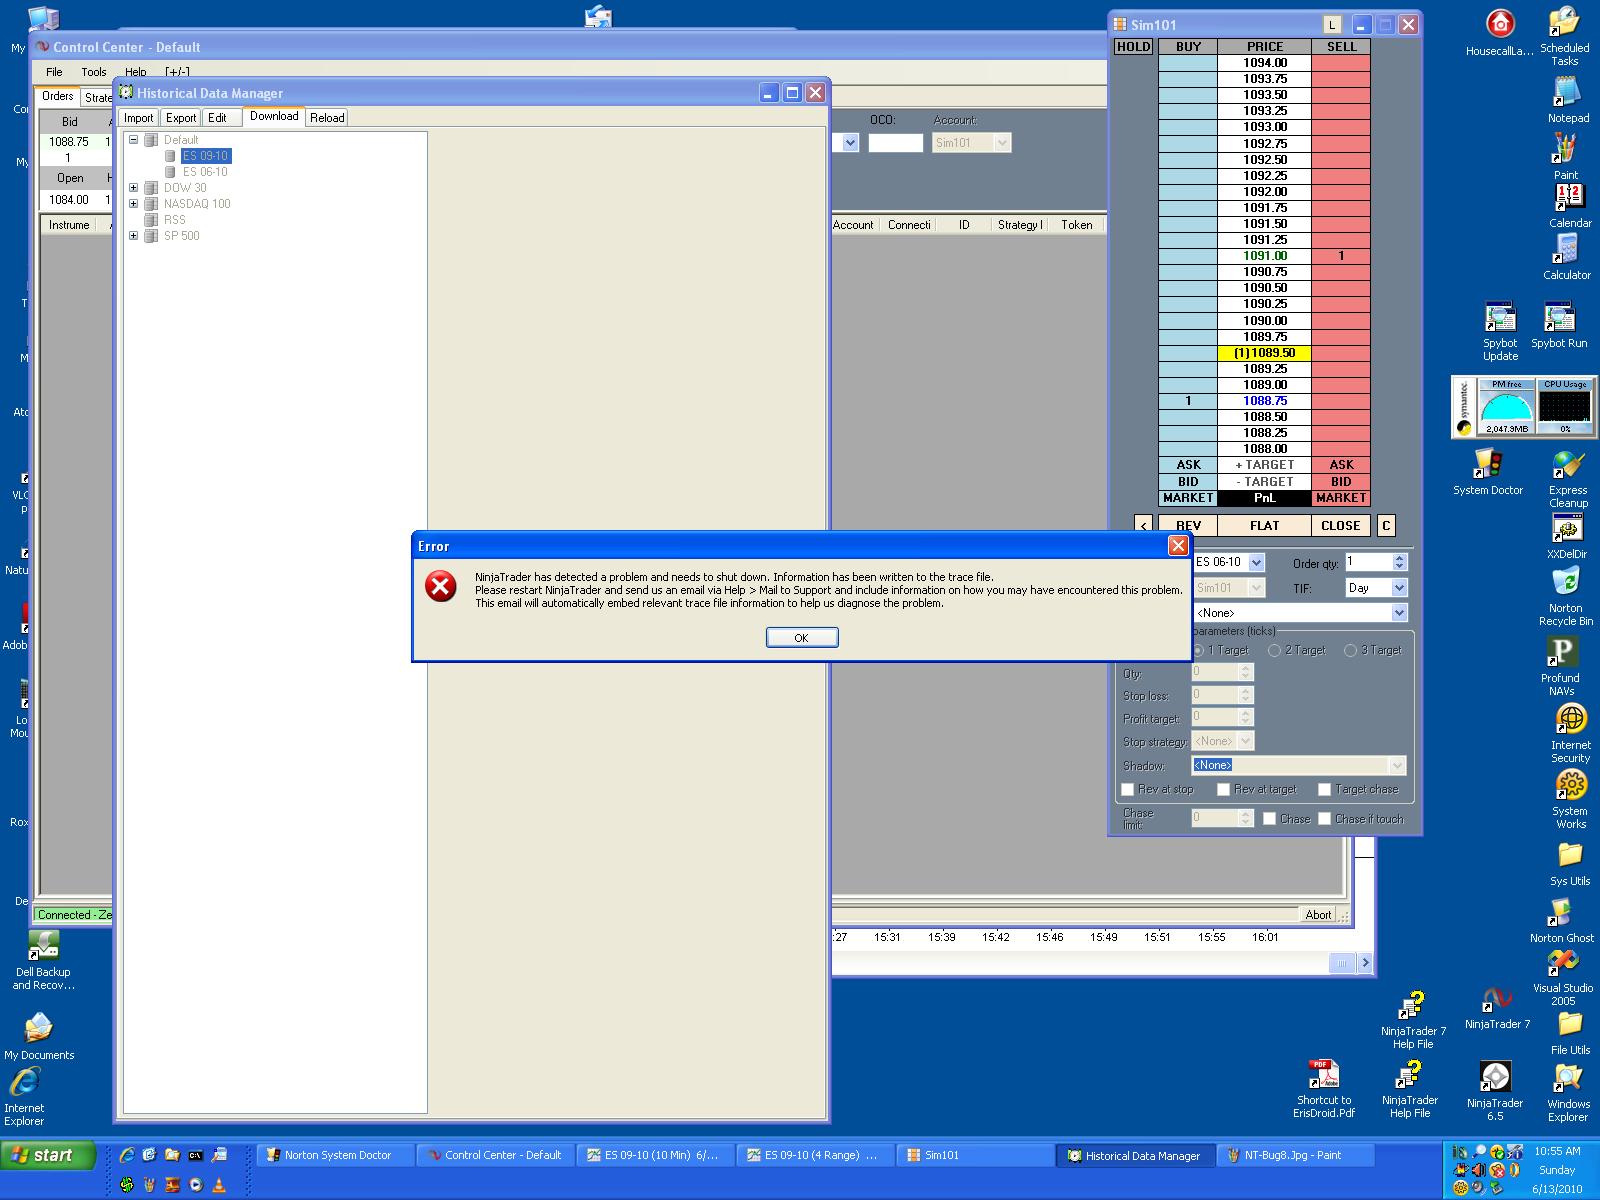Viewport: 1600px width, 1200px height.
Task: Expand the DOW 30 tree node
Action: click(133, 188)
